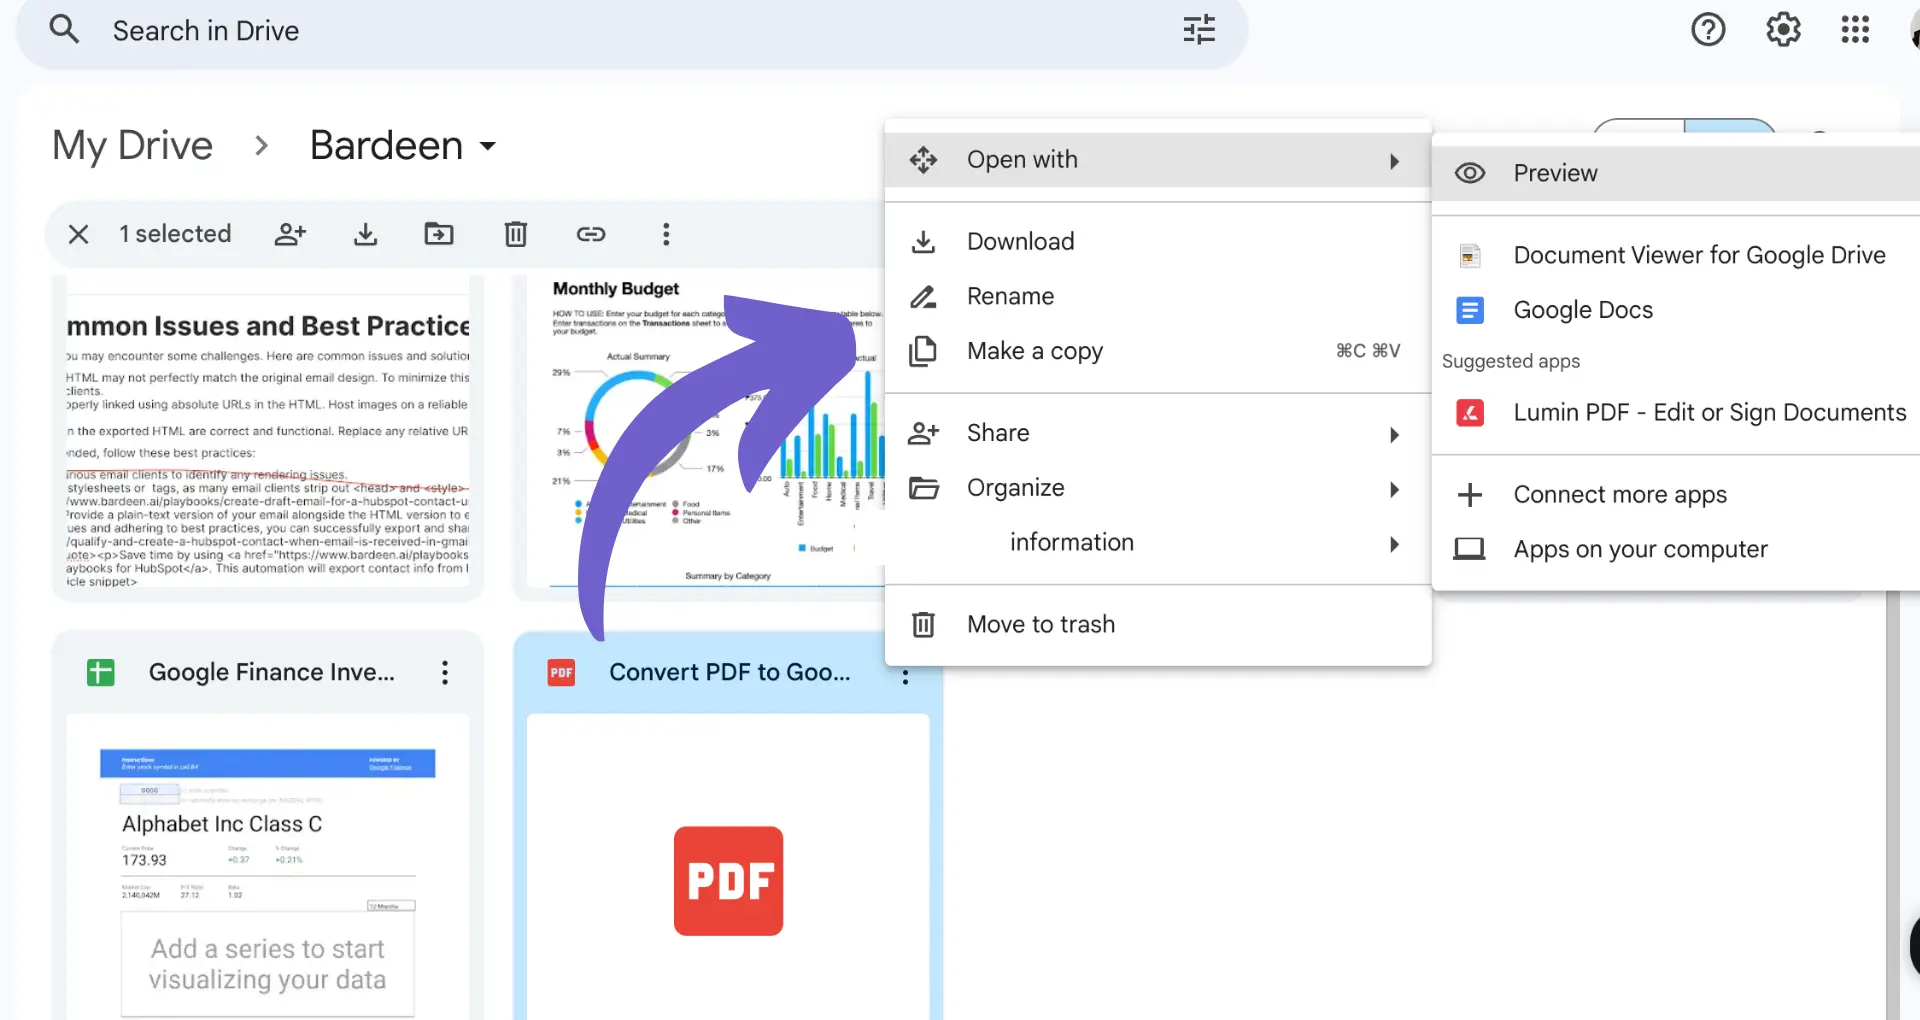Select the Convert PDF to Goo... file
Viewport: 1920px width, 1020px height.
[x=730, y=672]
